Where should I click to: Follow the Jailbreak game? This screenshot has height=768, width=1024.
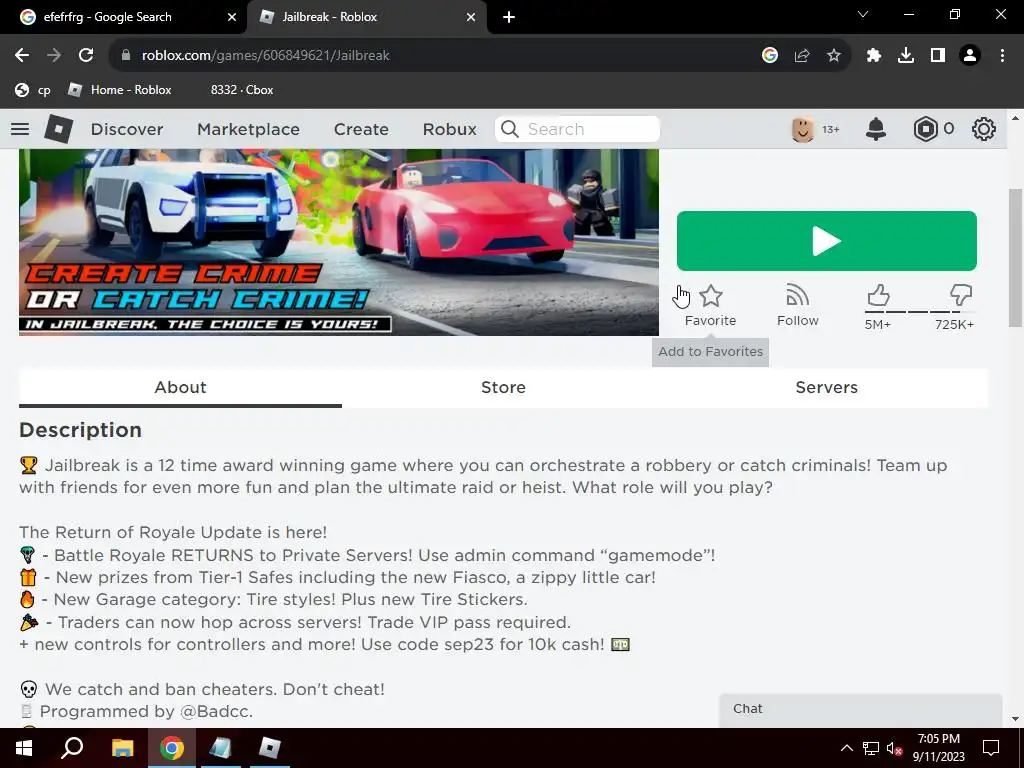tap(797, 306)
